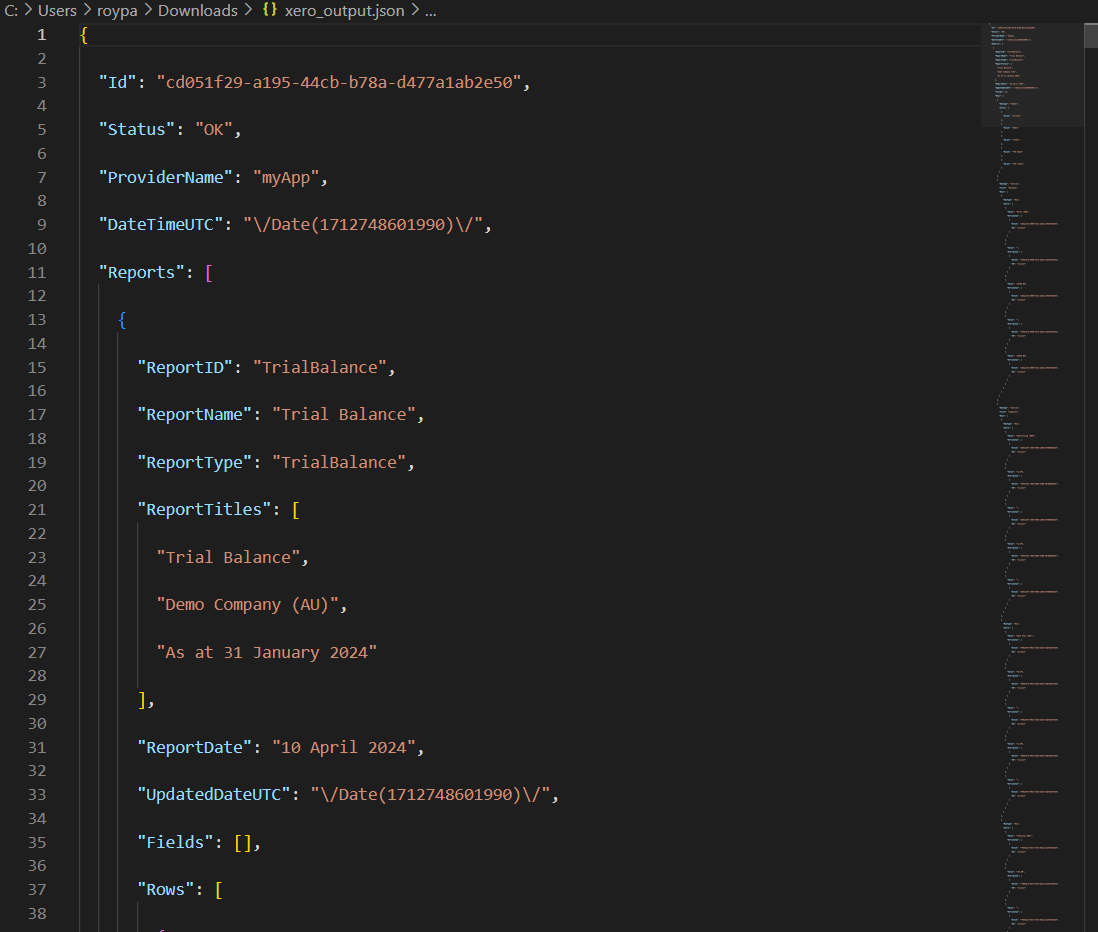
Task: Select the roypa folder breadcrumb
Action: tap(117, 11)
